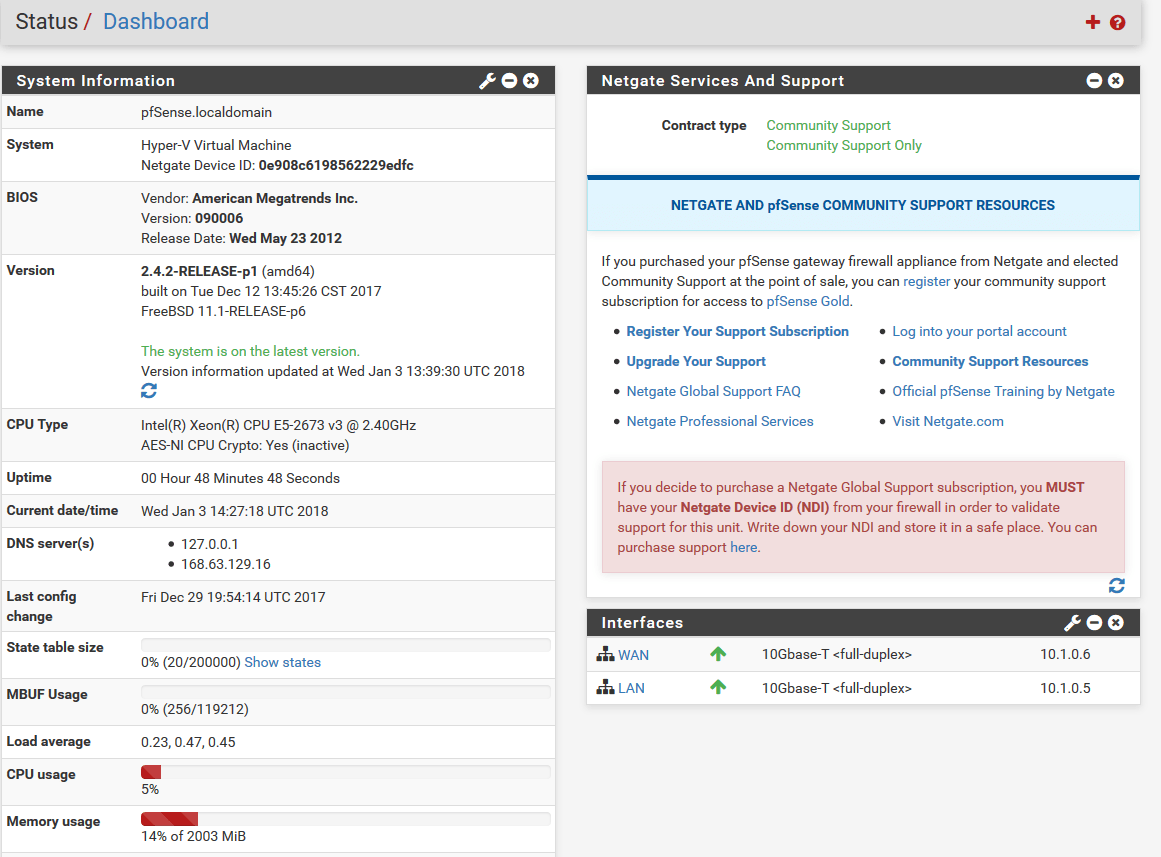Click hostname pfSense.localdomain

pos(207,113)
